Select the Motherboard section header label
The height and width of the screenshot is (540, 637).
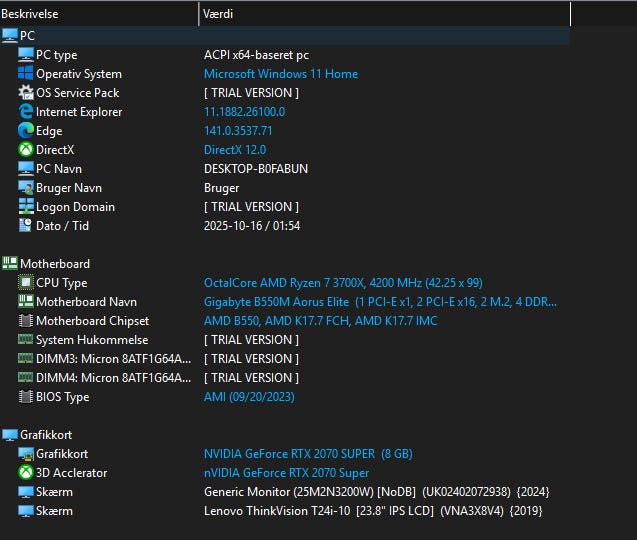point(55,264)
